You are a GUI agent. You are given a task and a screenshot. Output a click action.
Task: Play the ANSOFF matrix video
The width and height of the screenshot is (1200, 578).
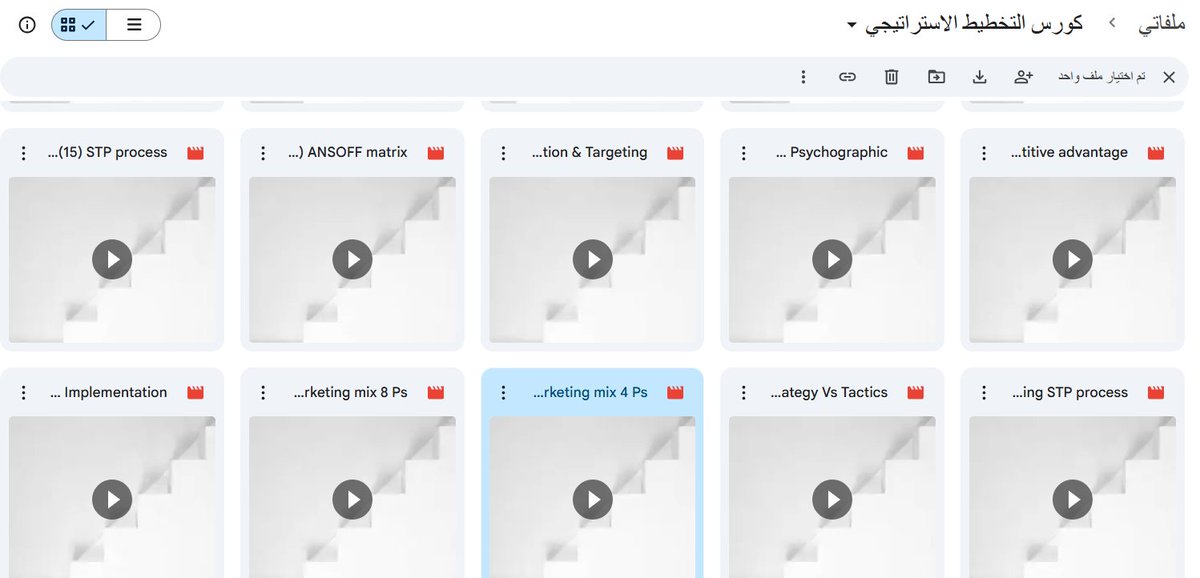352,260
